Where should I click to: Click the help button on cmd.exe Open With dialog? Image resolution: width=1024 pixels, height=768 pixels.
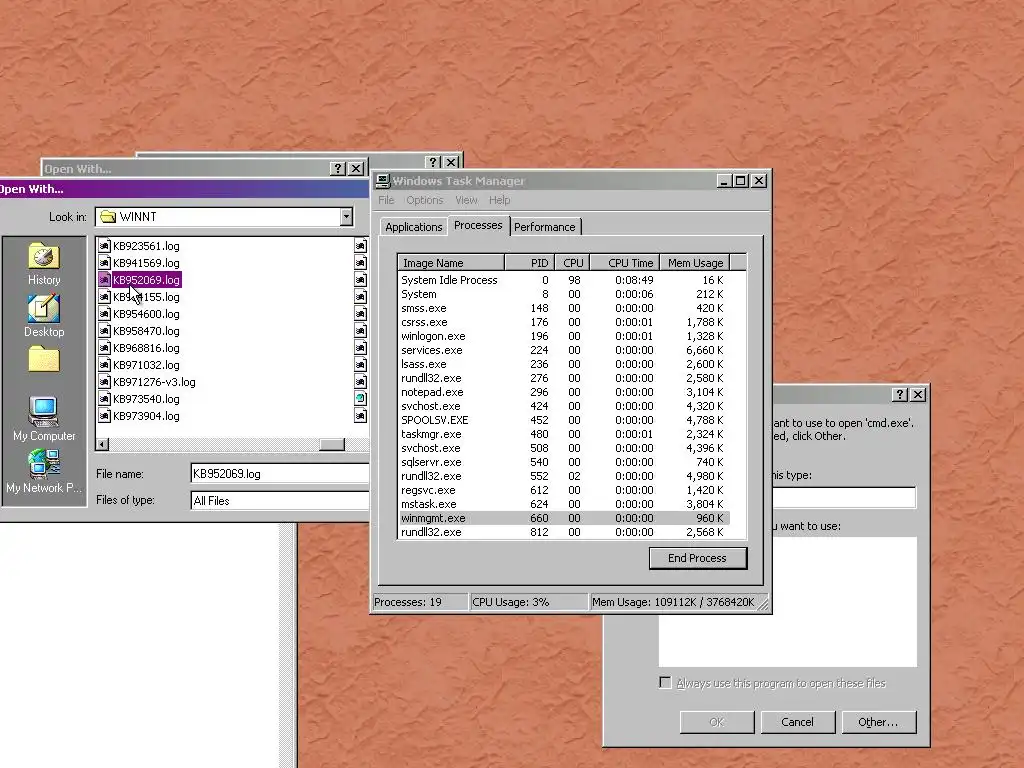coord(900,394)
